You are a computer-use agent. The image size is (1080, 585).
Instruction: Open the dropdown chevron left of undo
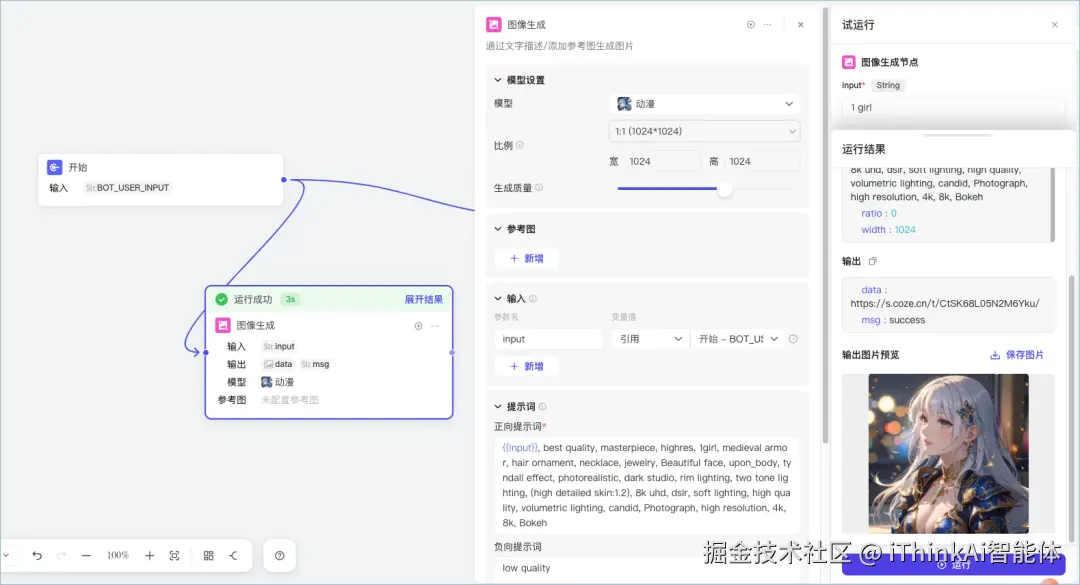[x=6, y=555]
